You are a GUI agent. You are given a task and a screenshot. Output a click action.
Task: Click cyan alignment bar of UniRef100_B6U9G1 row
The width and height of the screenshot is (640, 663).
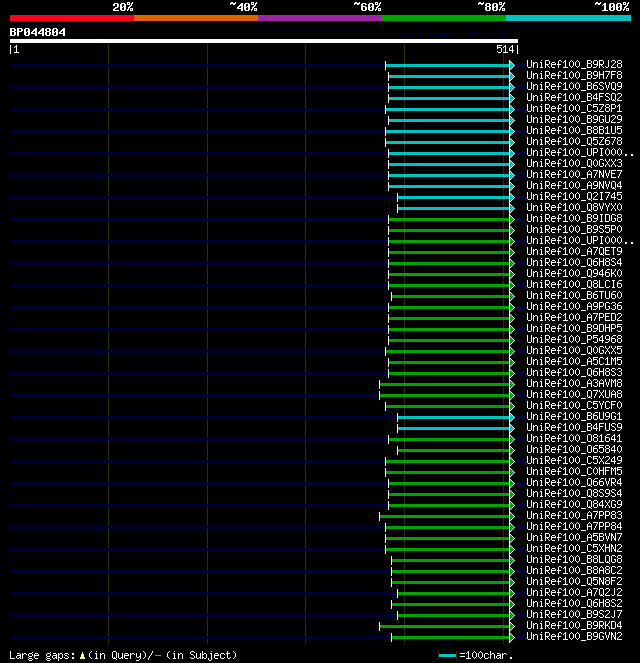[x=454, y=417]
